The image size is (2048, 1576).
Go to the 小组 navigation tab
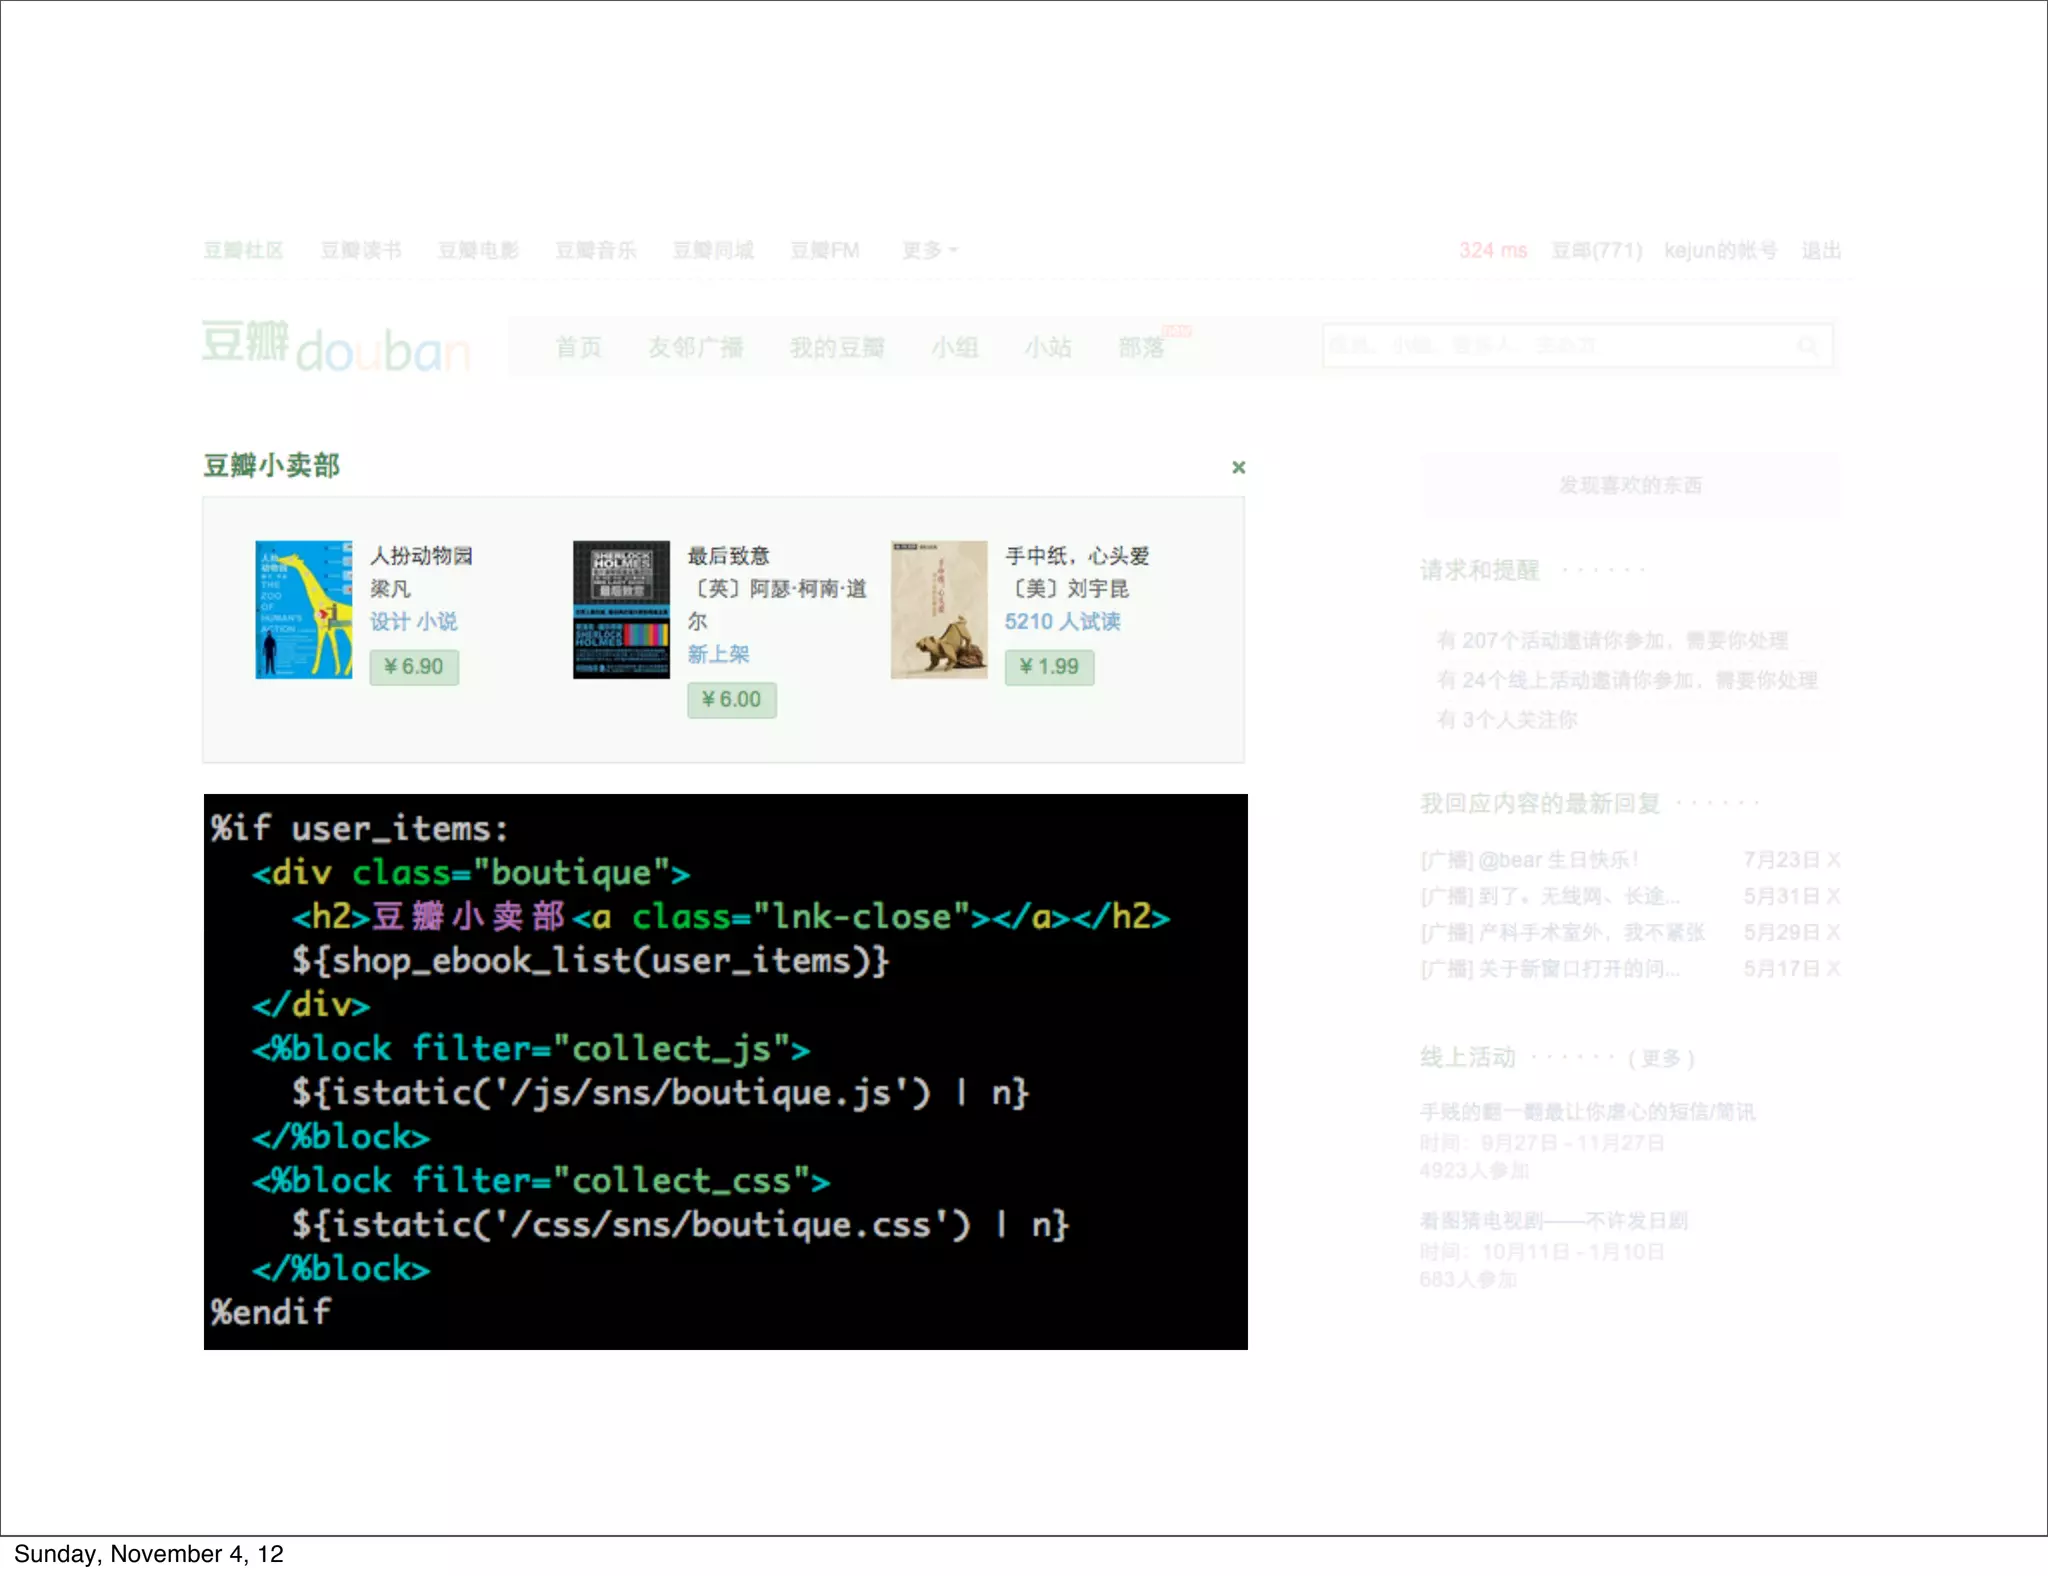coord(955,347)
